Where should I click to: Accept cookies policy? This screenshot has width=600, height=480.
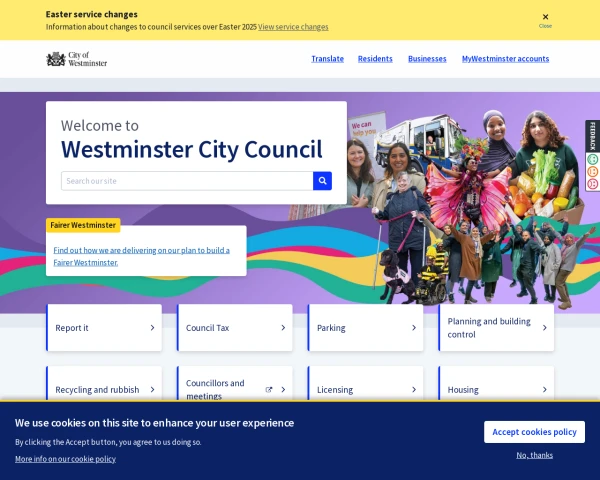534,432
